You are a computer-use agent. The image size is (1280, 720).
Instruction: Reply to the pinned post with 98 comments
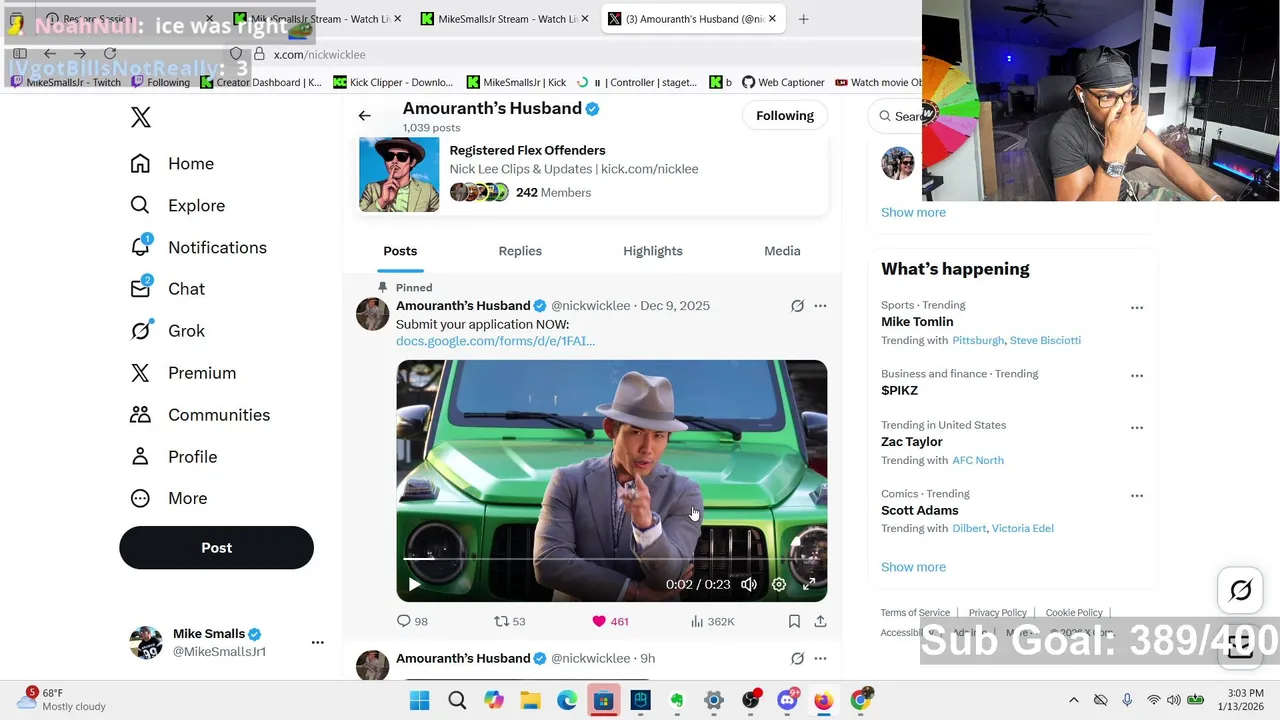(412, 621)
